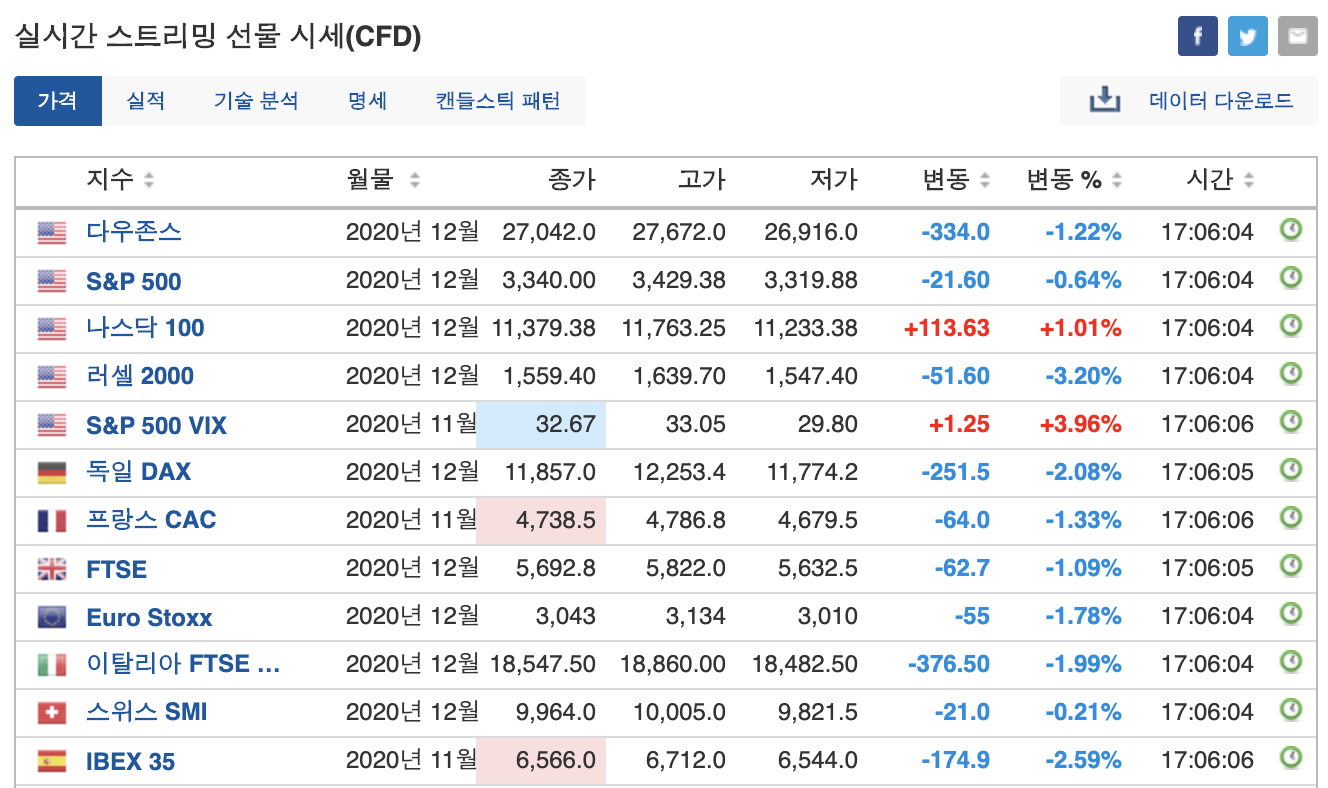Share by email envelope icon
The width and height of the screenshot is (1328, 788).
1297,37
